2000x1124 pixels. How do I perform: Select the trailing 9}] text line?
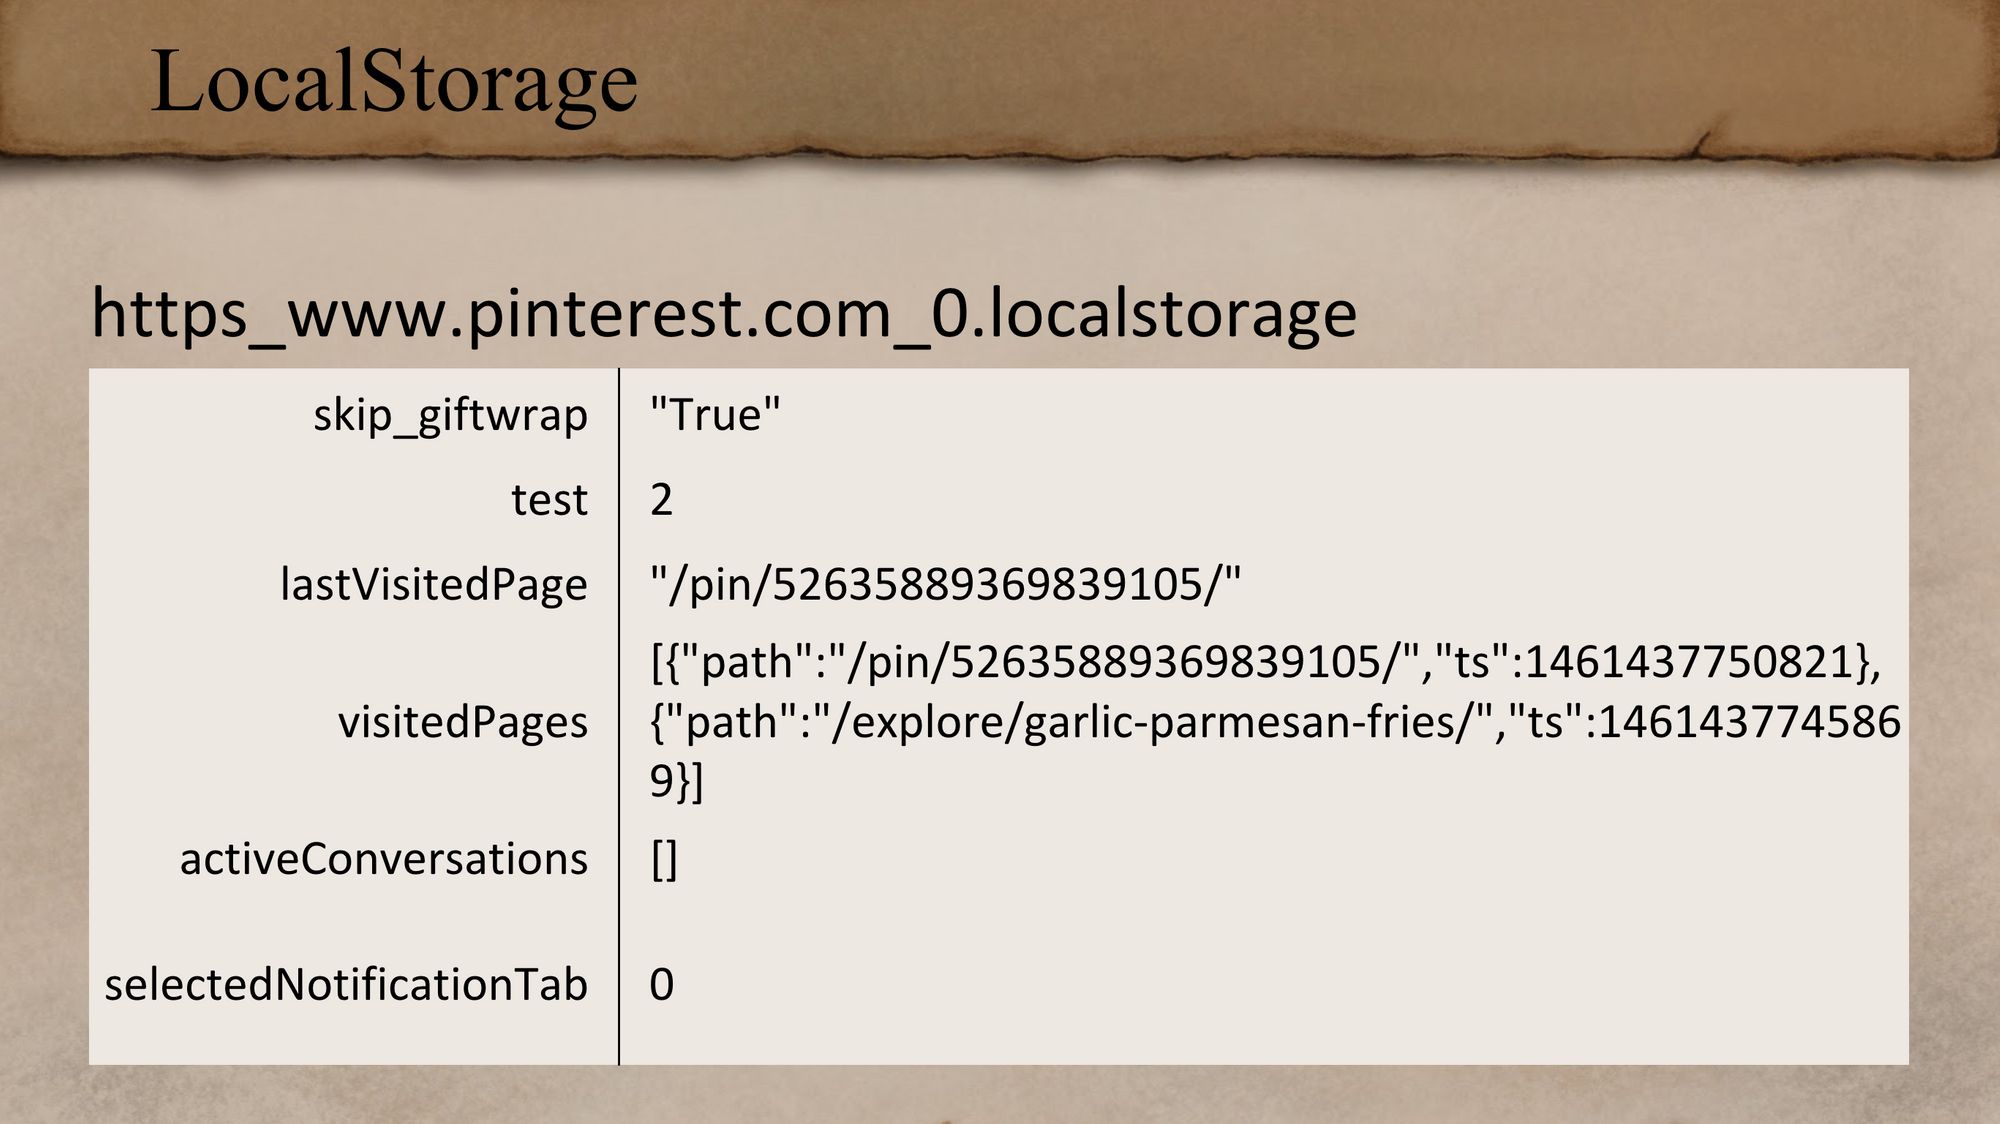coord(677,781)
